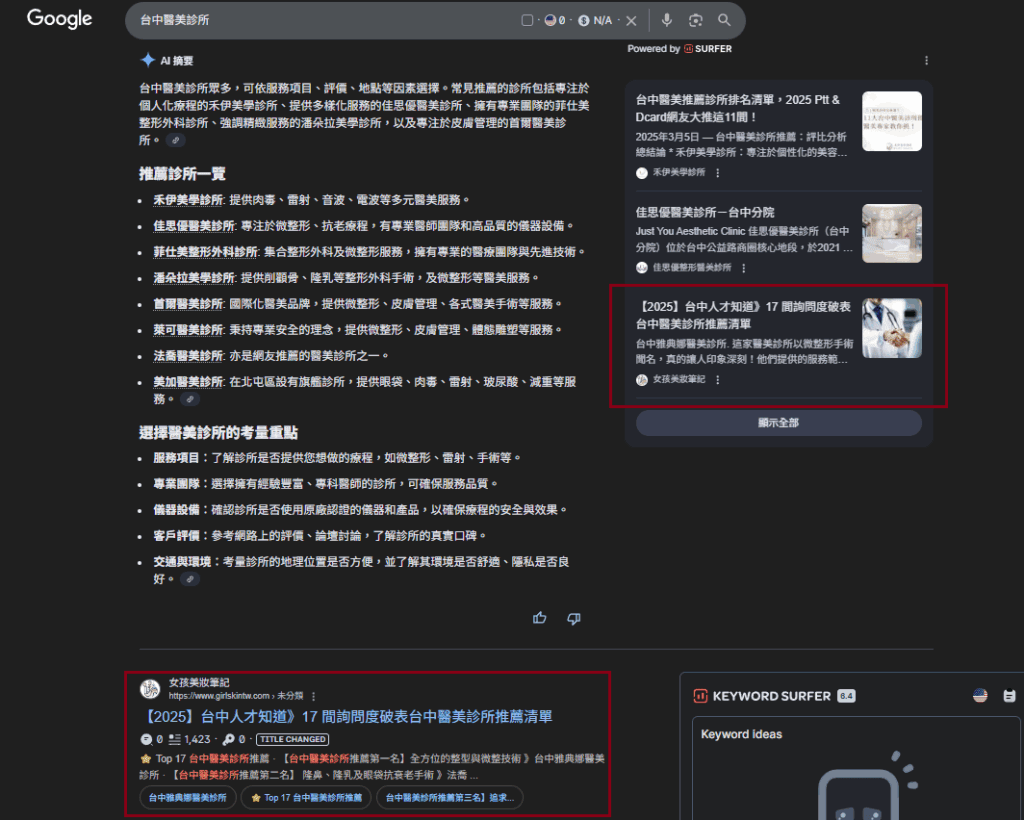Open 佳思優醫美診所 link in list
This screenshot has width=1024, height=820.
(x=194, y=226)
